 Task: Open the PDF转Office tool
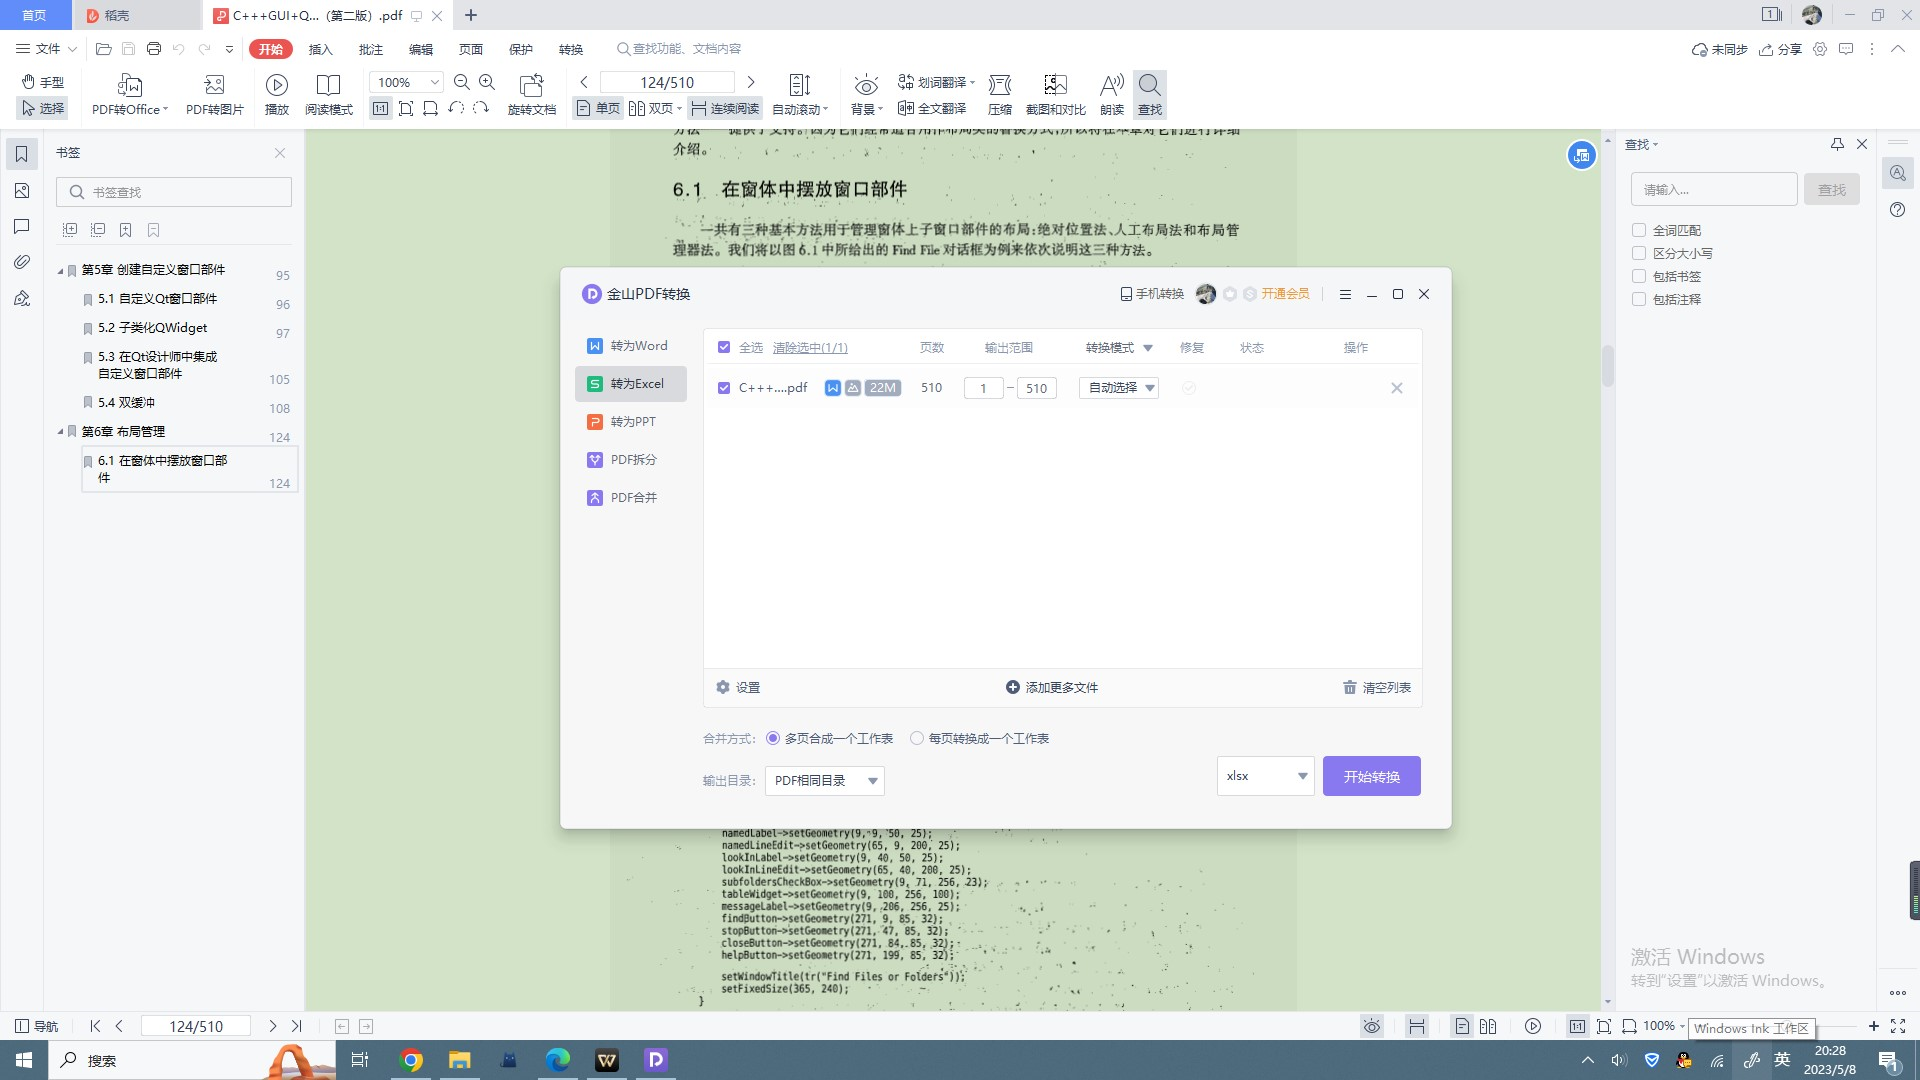pyautogui.click(x=130, y=95)
